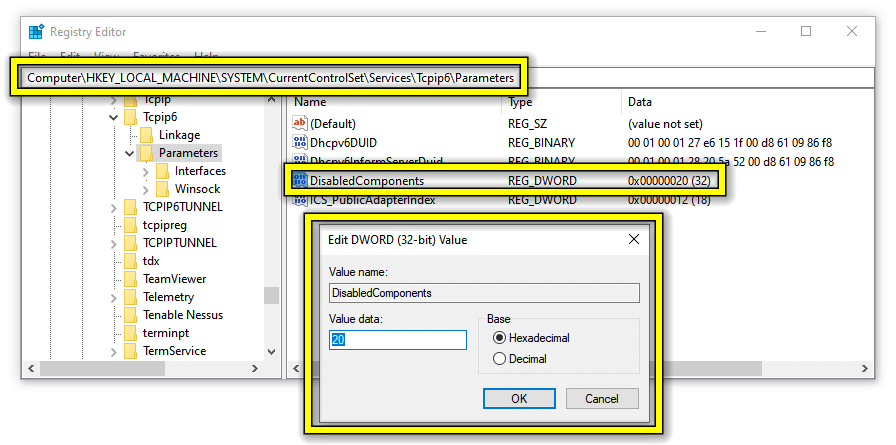Select the (Default) string value icon
This screenshot has width=896, height=445.
tap(300, 123)
